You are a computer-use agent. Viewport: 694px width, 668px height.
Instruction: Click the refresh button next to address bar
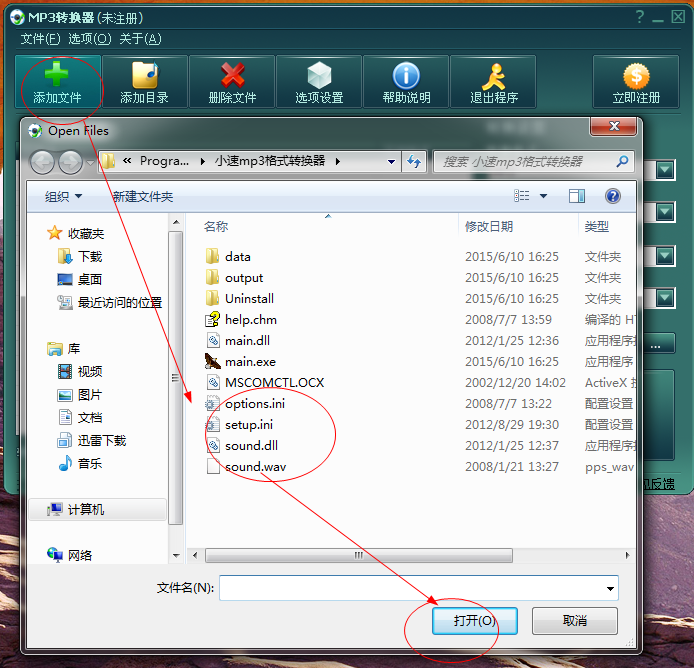[x=414, y=162]
